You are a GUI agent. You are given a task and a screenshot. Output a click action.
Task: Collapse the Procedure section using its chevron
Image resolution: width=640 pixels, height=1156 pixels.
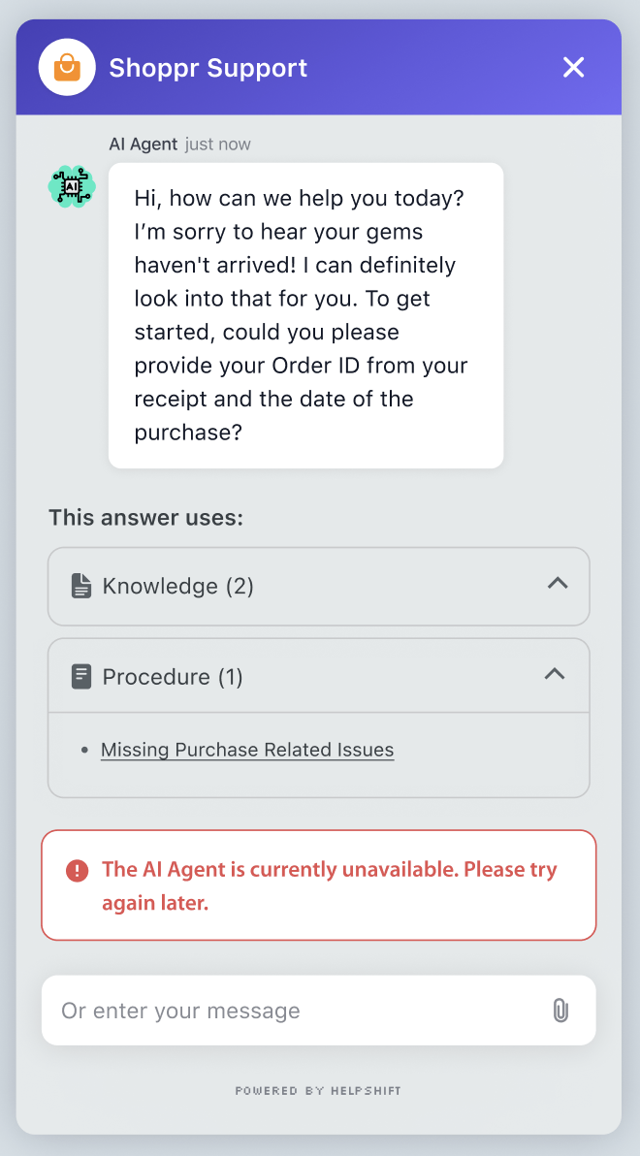pyautogui.click(x=554, y=675)
